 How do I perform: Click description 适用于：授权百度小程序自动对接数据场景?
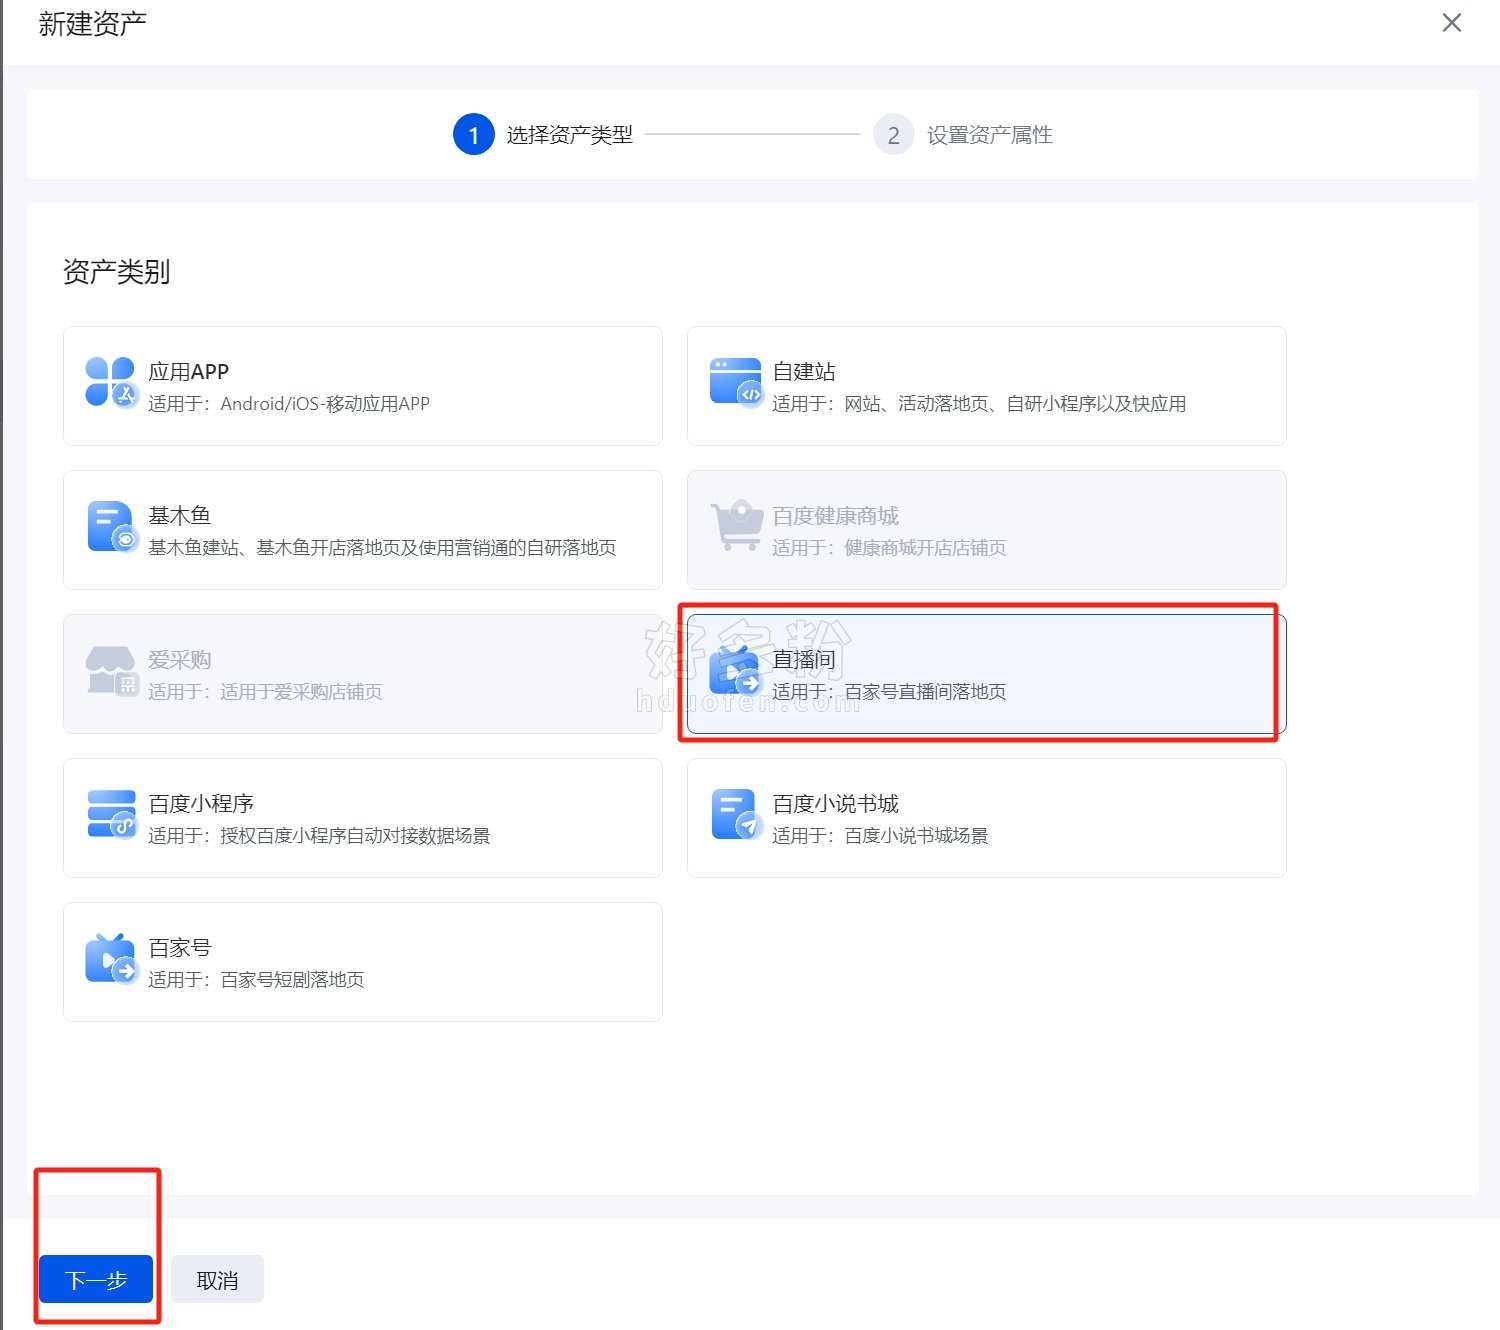coord(319,836)
